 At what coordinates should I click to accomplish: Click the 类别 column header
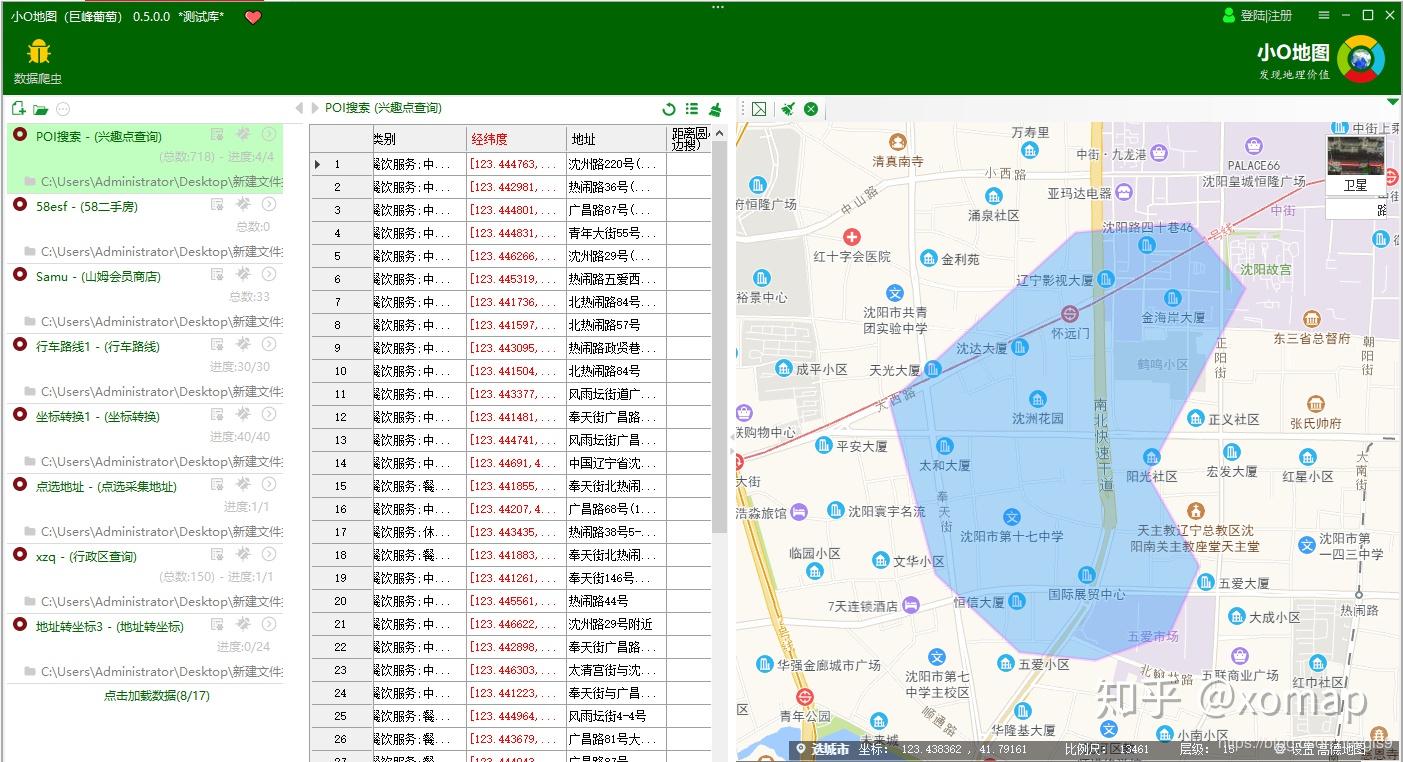click(x=420, y=139)
